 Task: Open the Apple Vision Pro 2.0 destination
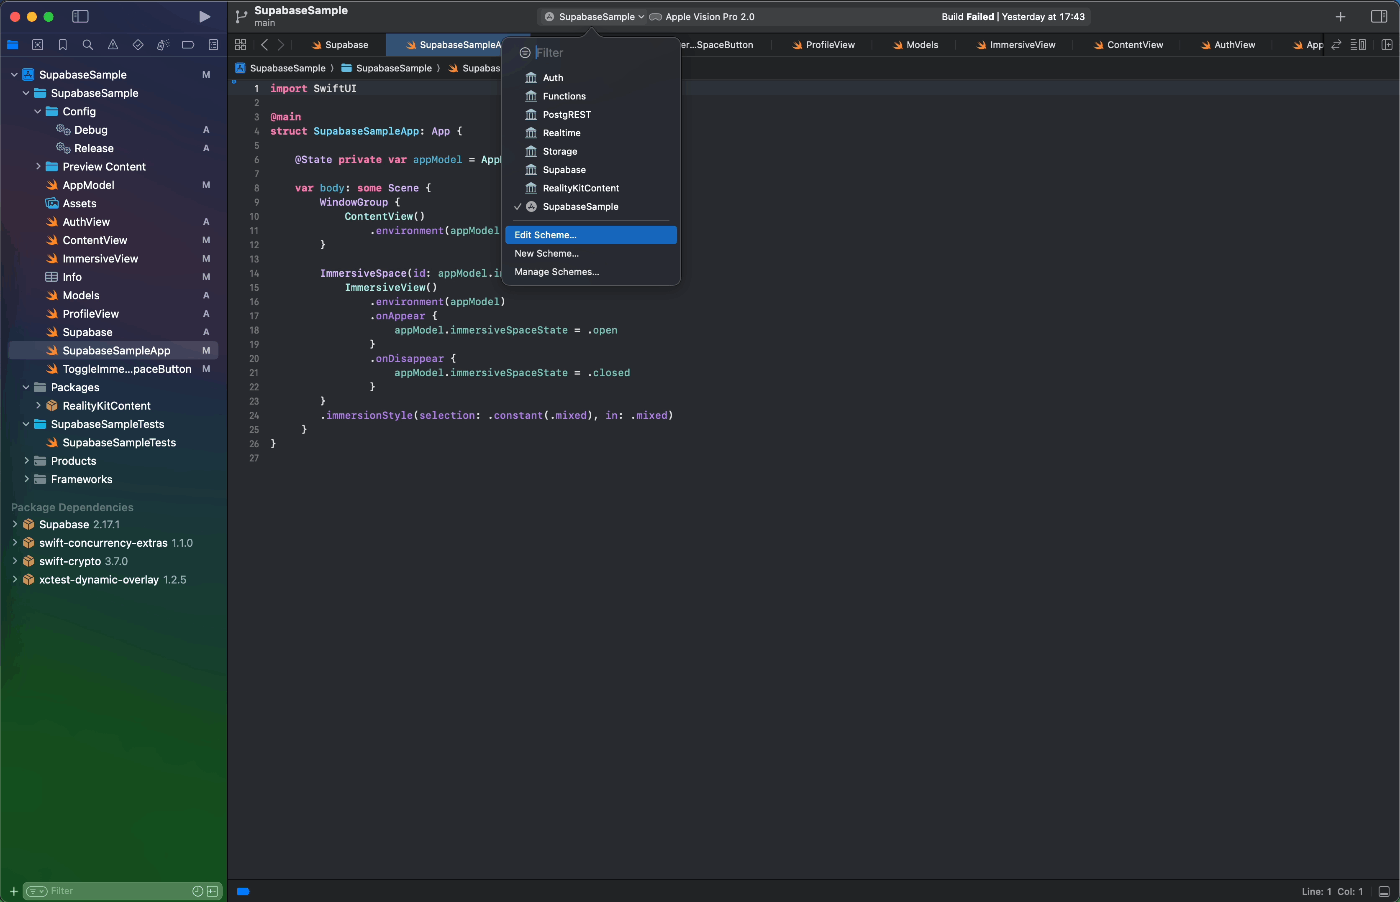[702, 17]
